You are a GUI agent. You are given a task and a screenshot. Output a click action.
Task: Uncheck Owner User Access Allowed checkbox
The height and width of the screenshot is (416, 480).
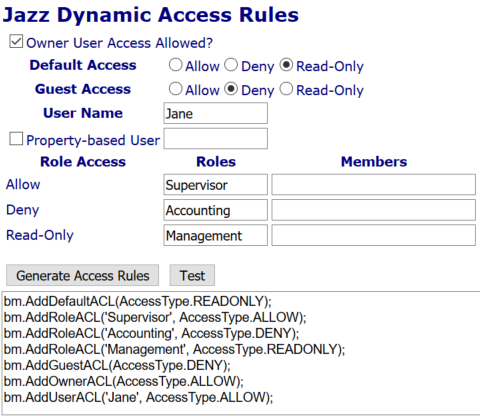click(x=16, y=42)
